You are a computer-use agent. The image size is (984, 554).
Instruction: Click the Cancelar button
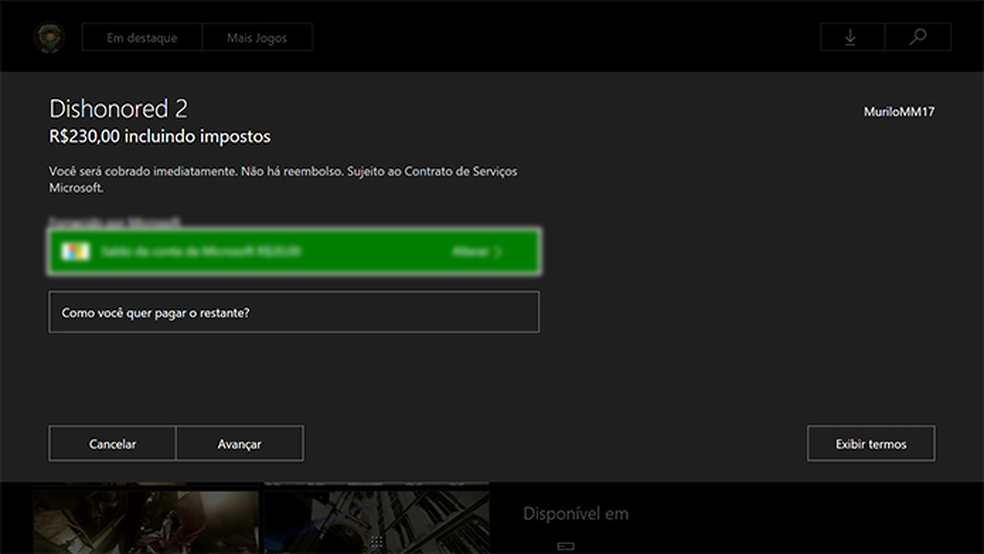point(112,444)
